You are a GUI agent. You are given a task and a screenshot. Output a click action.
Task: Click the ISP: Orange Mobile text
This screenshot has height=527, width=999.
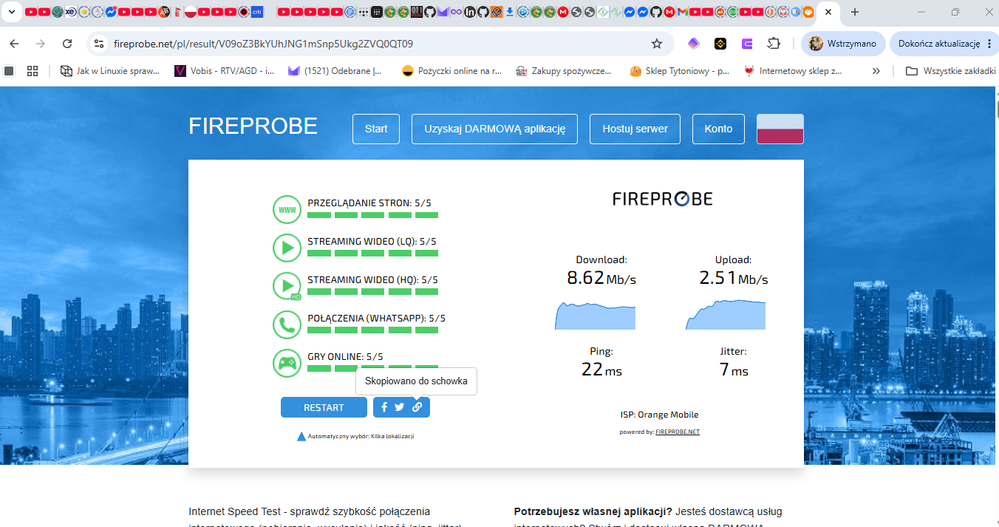tap(659, 415)
